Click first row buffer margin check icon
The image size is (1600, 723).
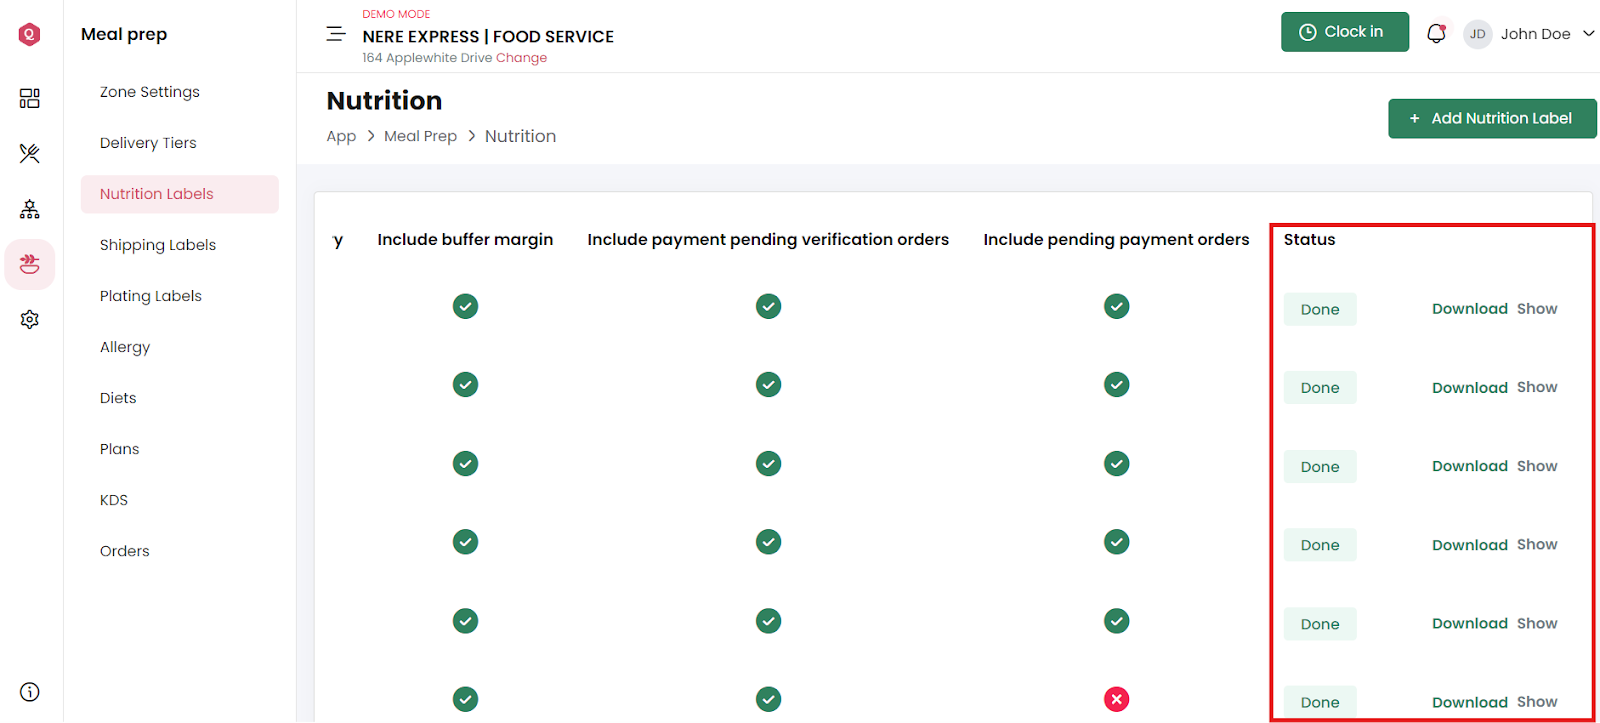pos(465,306)
